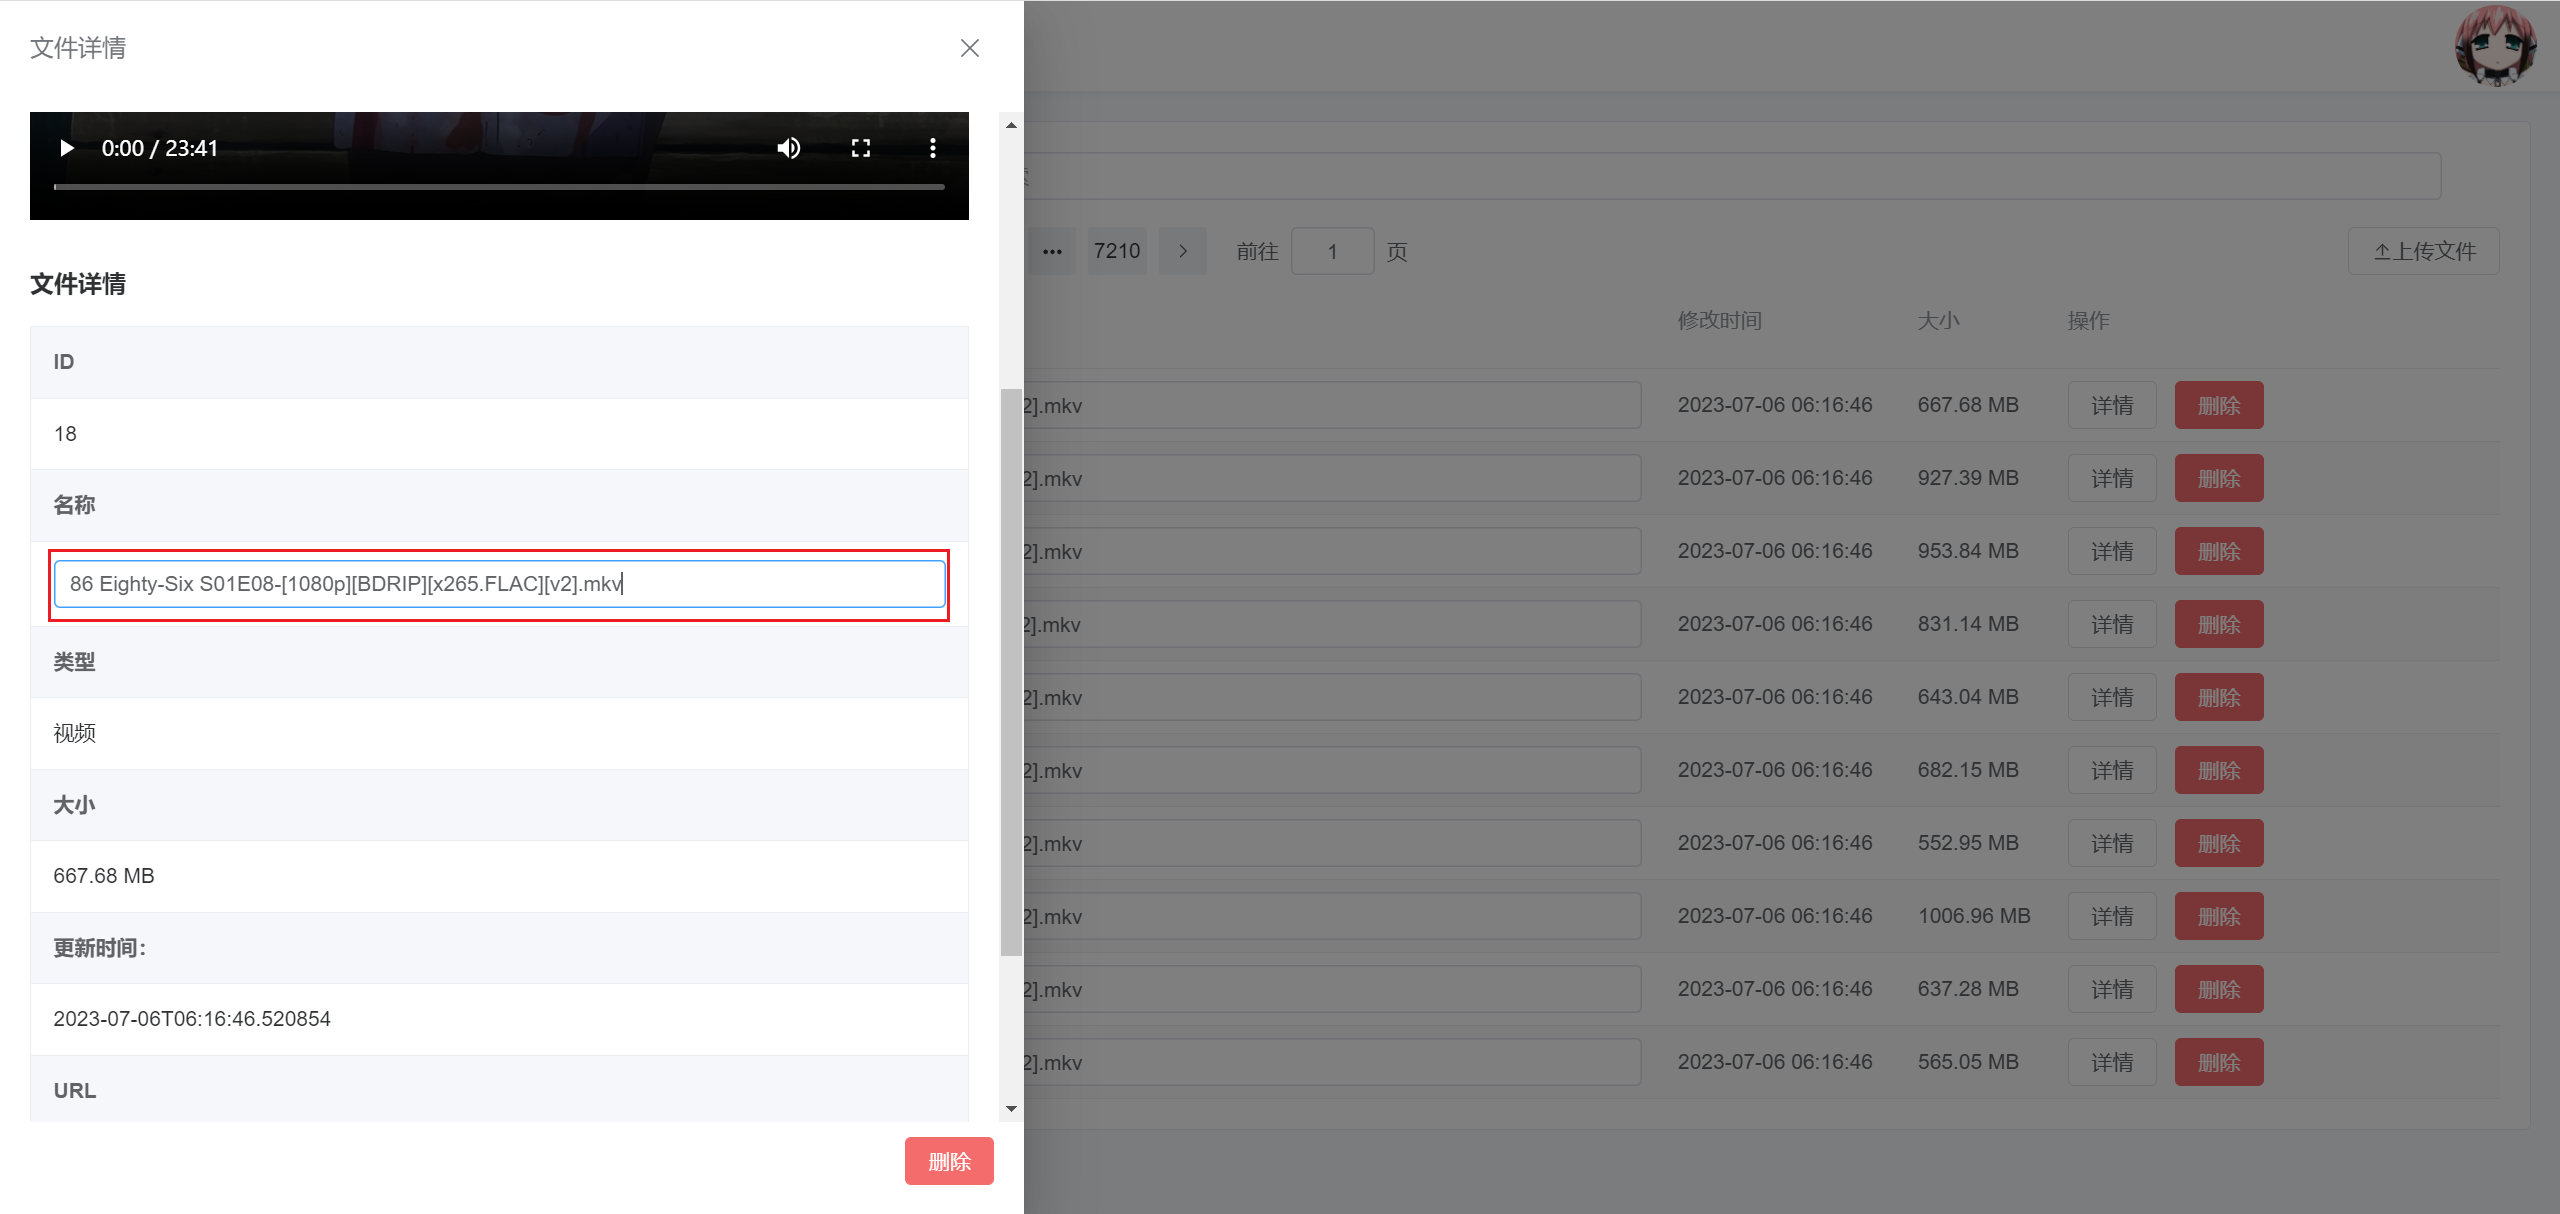Click the play button to start video
The height and width of the screenshot is (1214, 2560).
pos(67,148)
